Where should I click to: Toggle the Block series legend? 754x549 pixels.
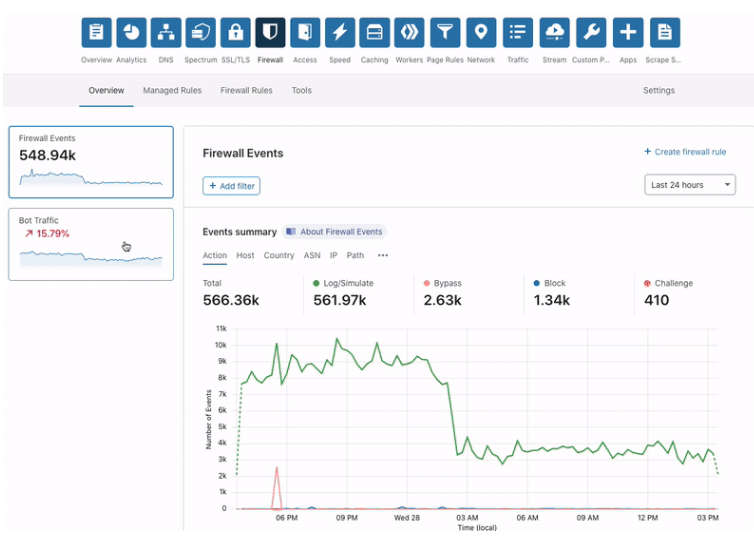(550, 283)
